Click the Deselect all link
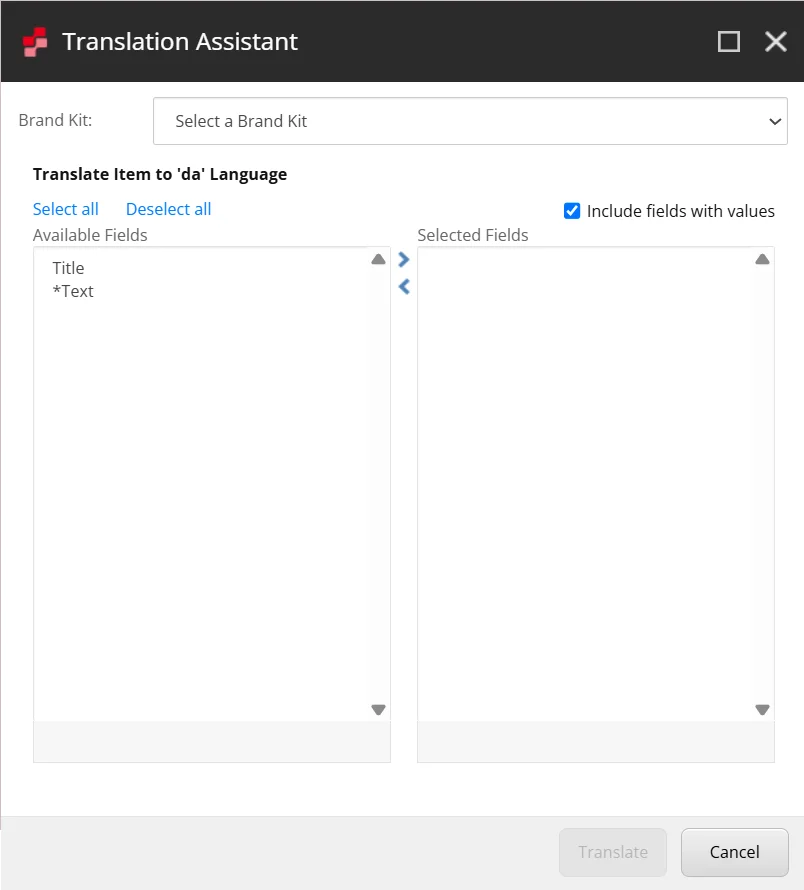 [169, 209]
